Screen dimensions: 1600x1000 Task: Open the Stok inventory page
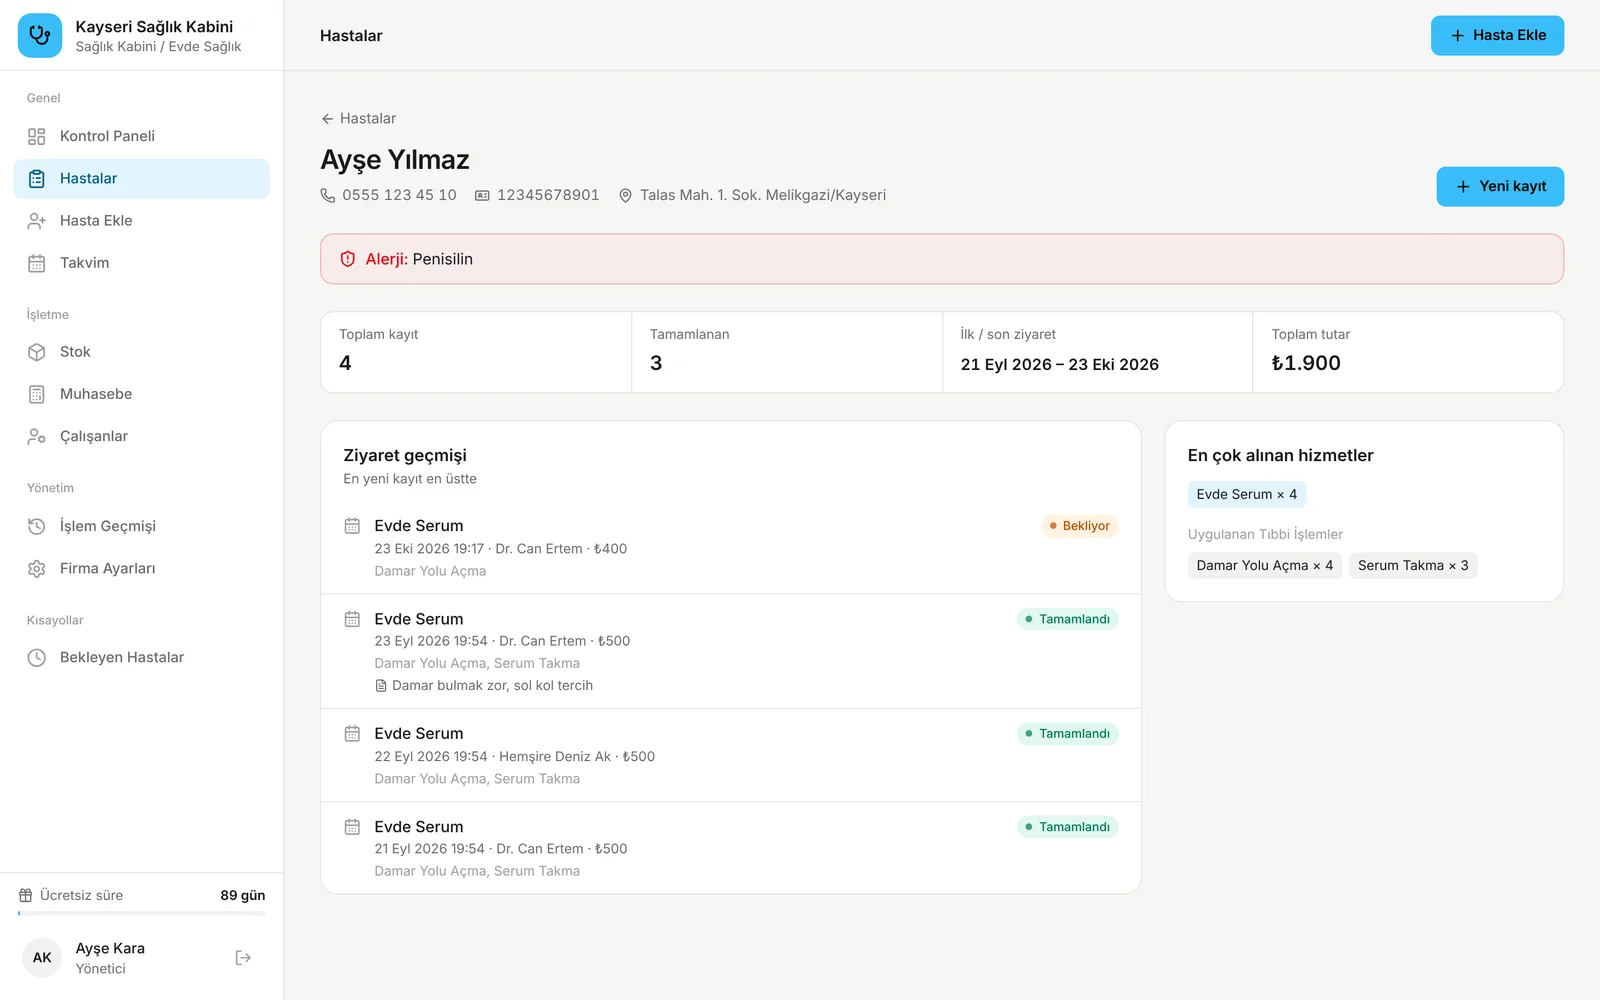click(x=142, y=352)
